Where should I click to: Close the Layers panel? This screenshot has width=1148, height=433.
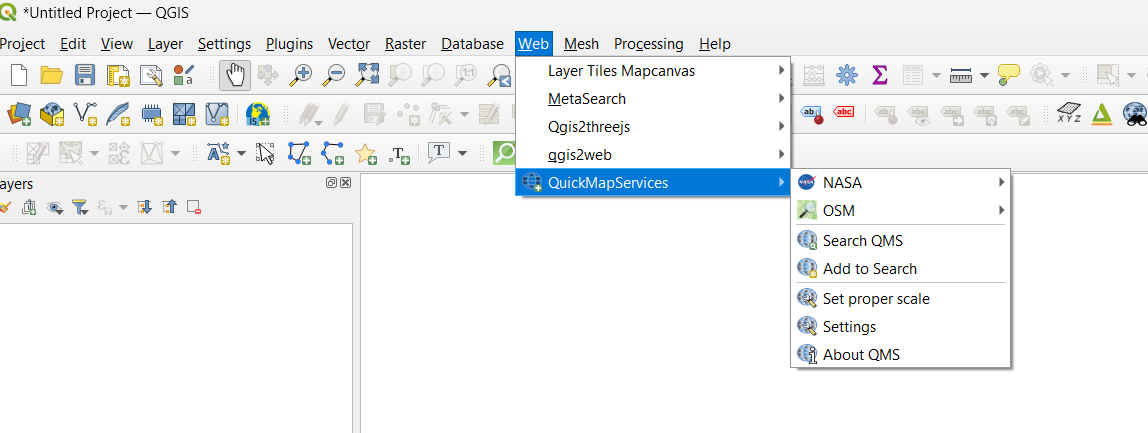[x=346, y=182]
